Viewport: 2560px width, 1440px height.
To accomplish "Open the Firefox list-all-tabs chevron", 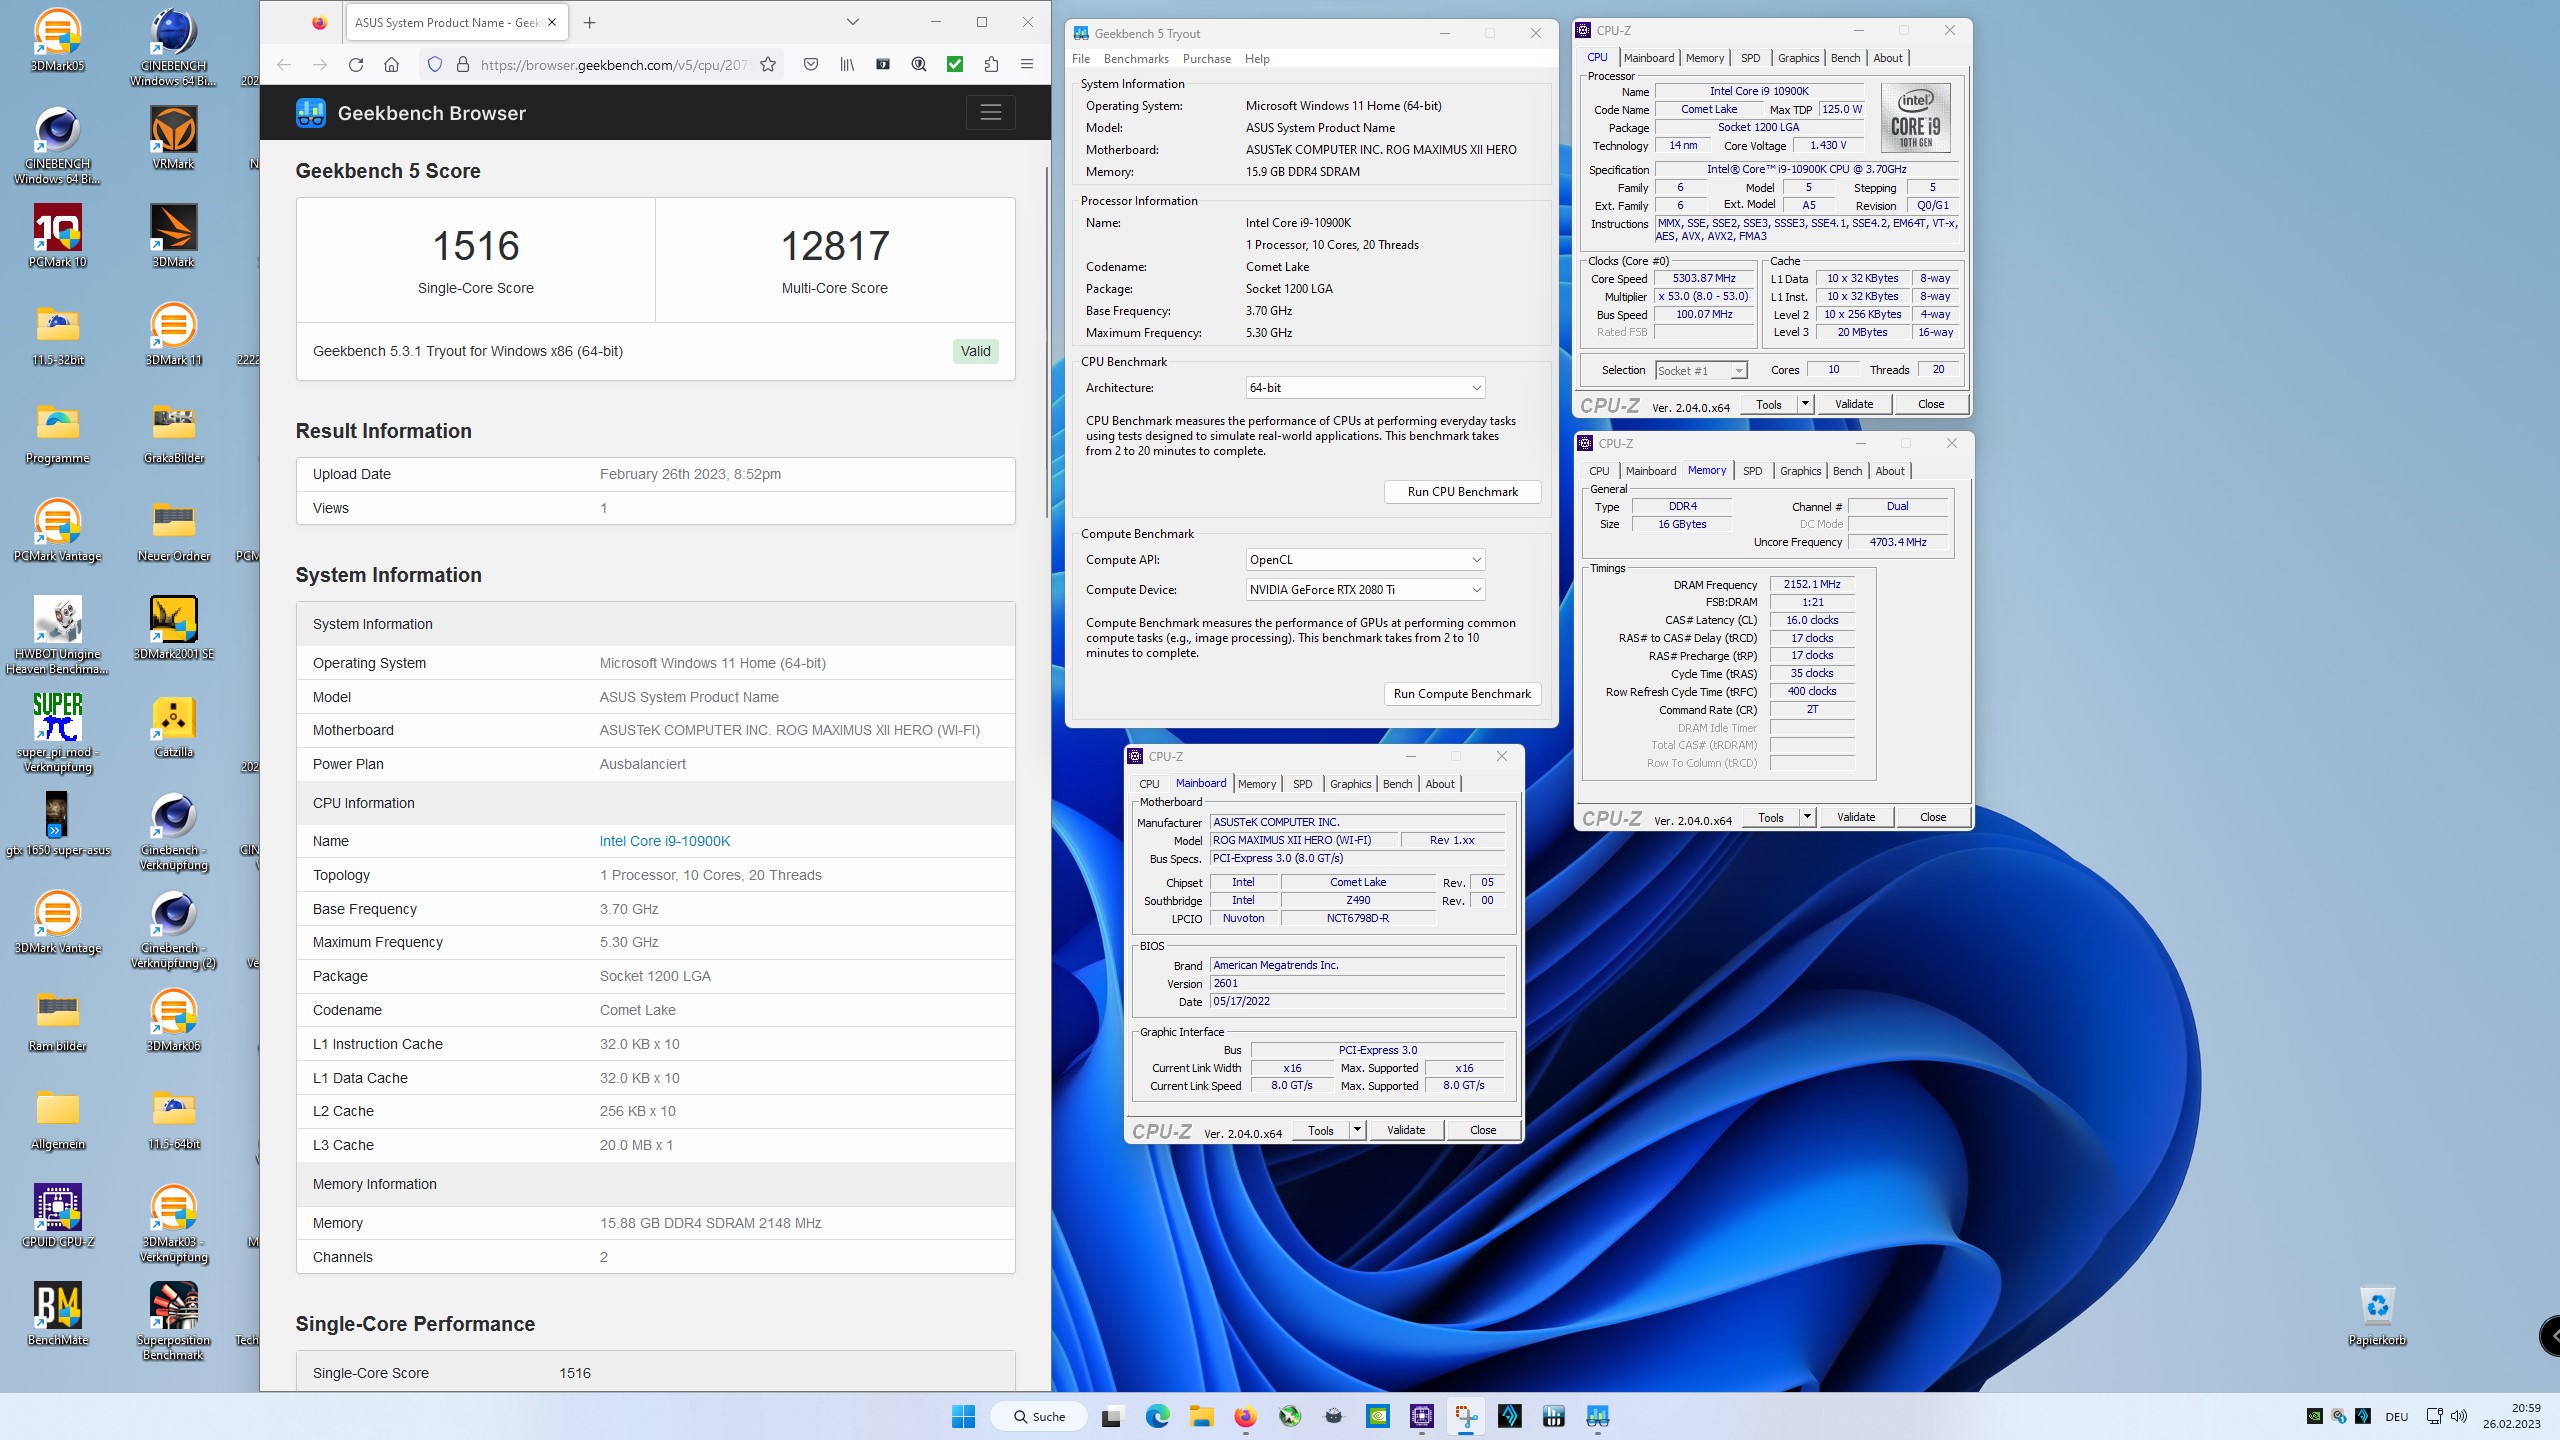I will pos(852,22).
